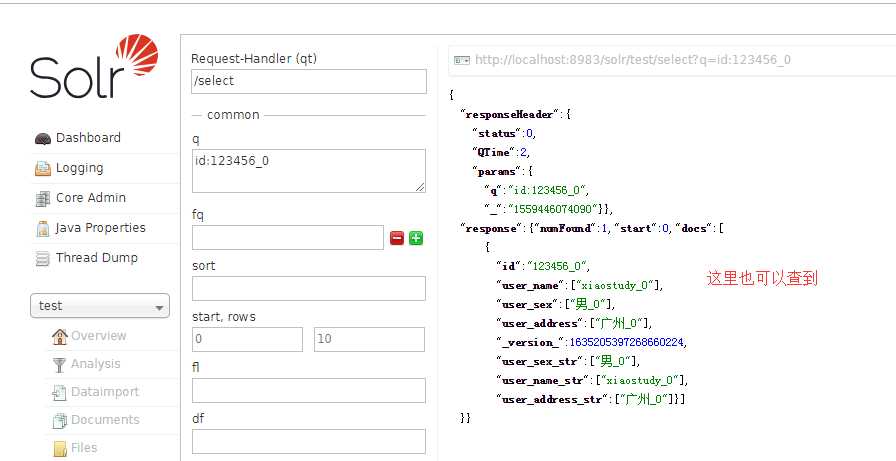This screenshot has height=461, width=896.
Task: Click the "user_name_str" line
Action: click(592, 380)
